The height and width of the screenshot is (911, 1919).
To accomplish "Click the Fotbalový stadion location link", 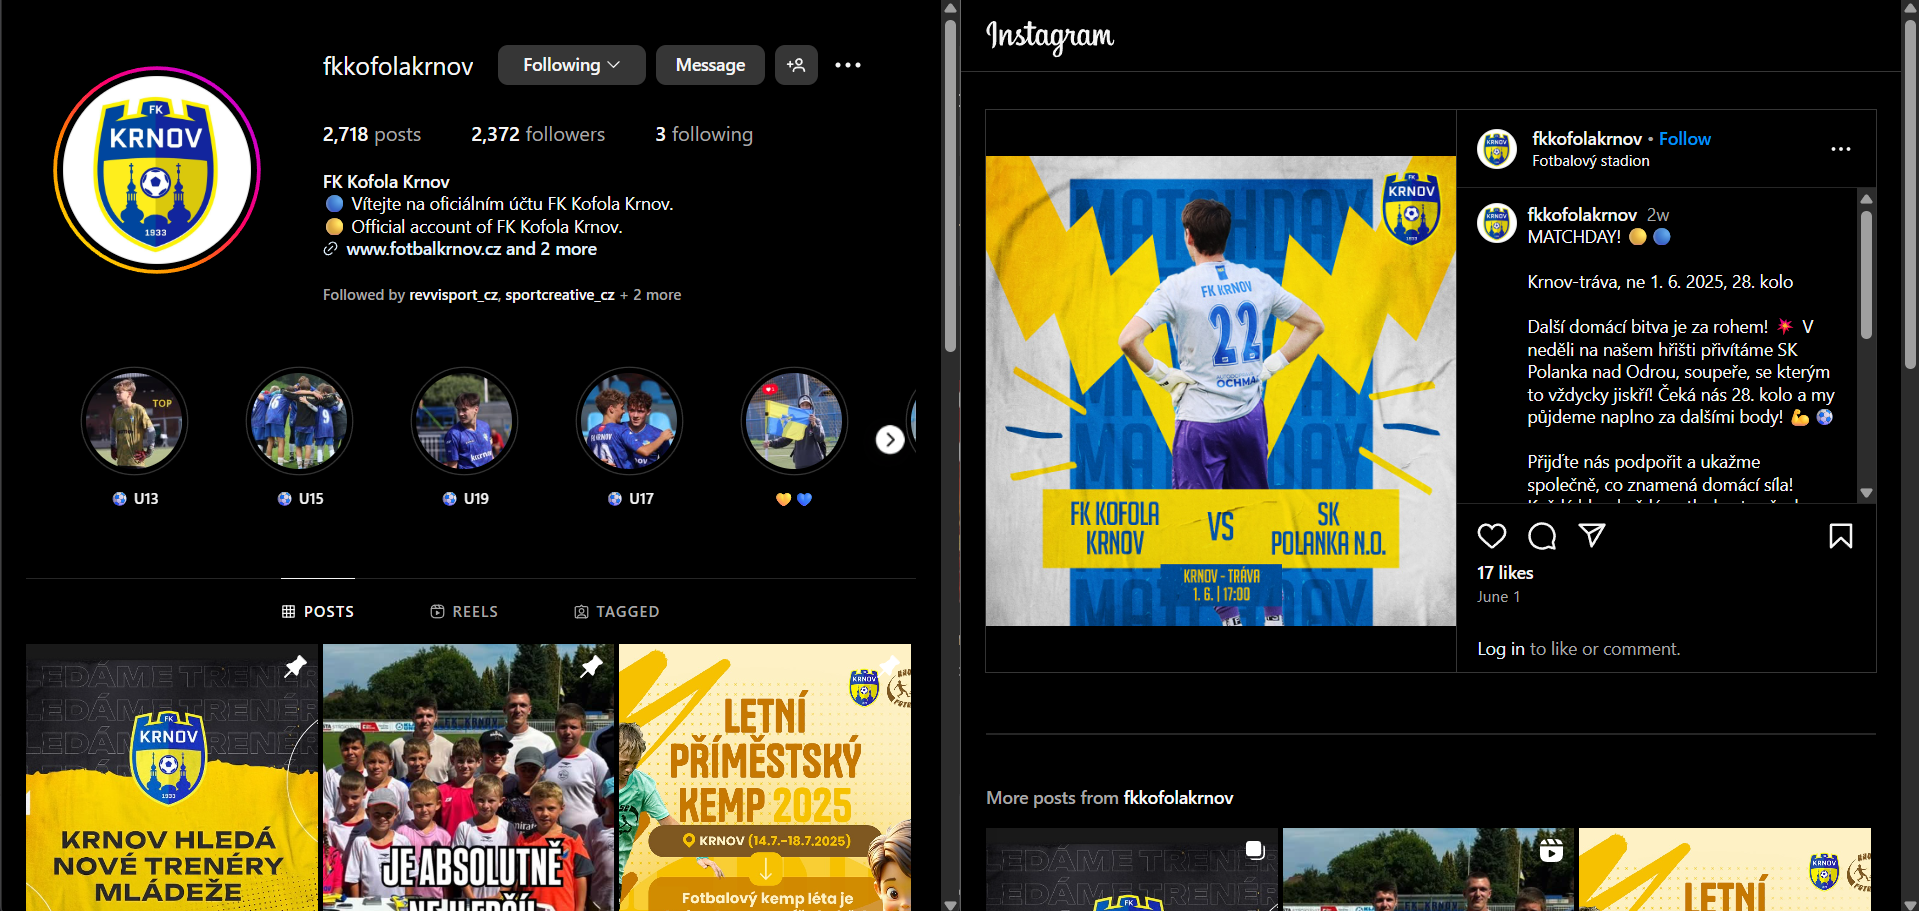I will click(x=1591, y=161).
